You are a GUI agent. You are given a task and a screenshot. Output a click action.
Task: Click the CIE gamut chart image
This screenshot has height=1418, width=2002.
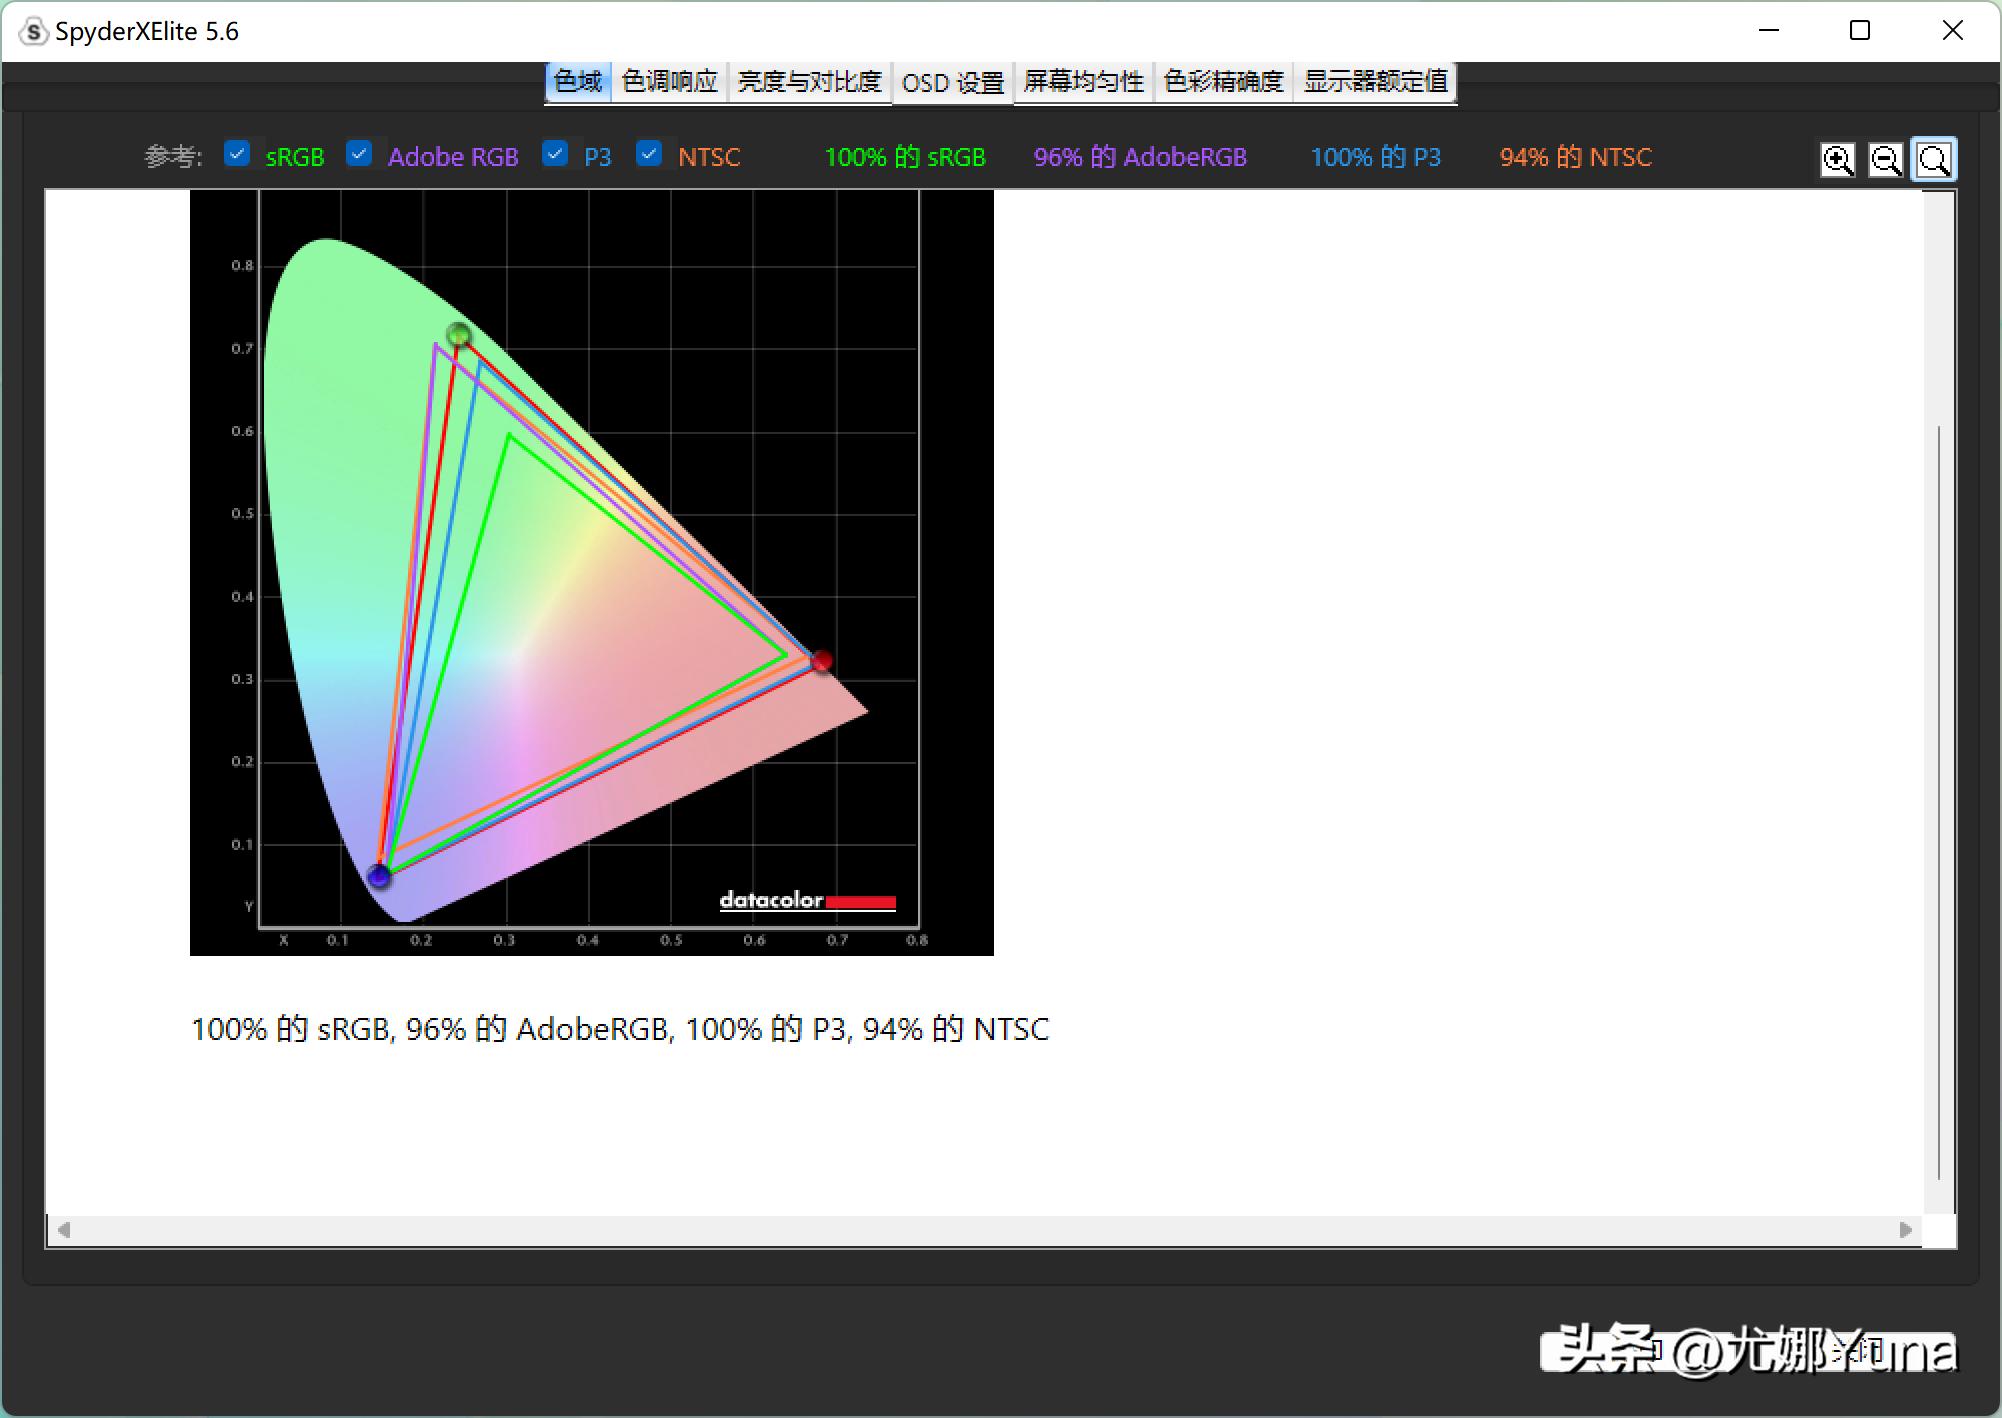(591, 572)
